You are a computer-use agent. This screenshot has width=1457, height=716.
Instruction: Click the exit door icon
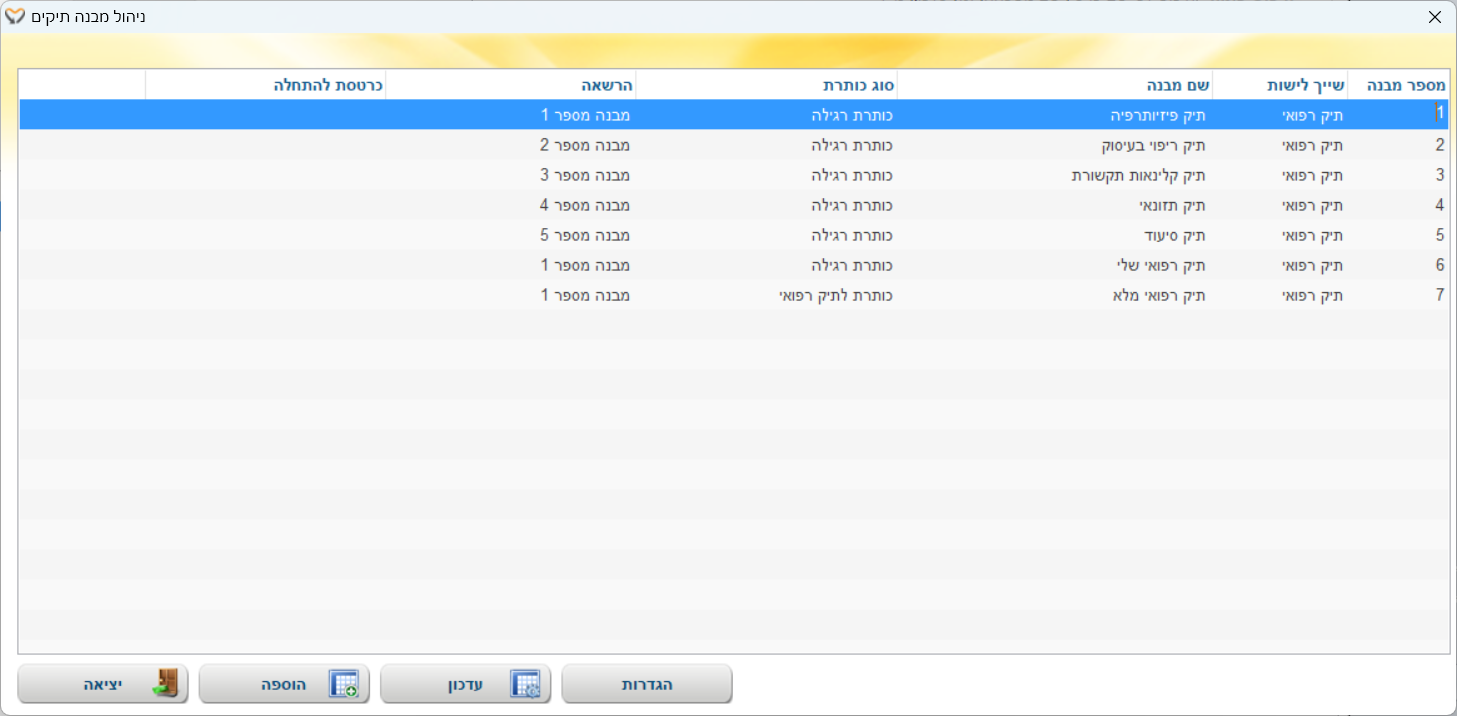click(x=164, y=684)
